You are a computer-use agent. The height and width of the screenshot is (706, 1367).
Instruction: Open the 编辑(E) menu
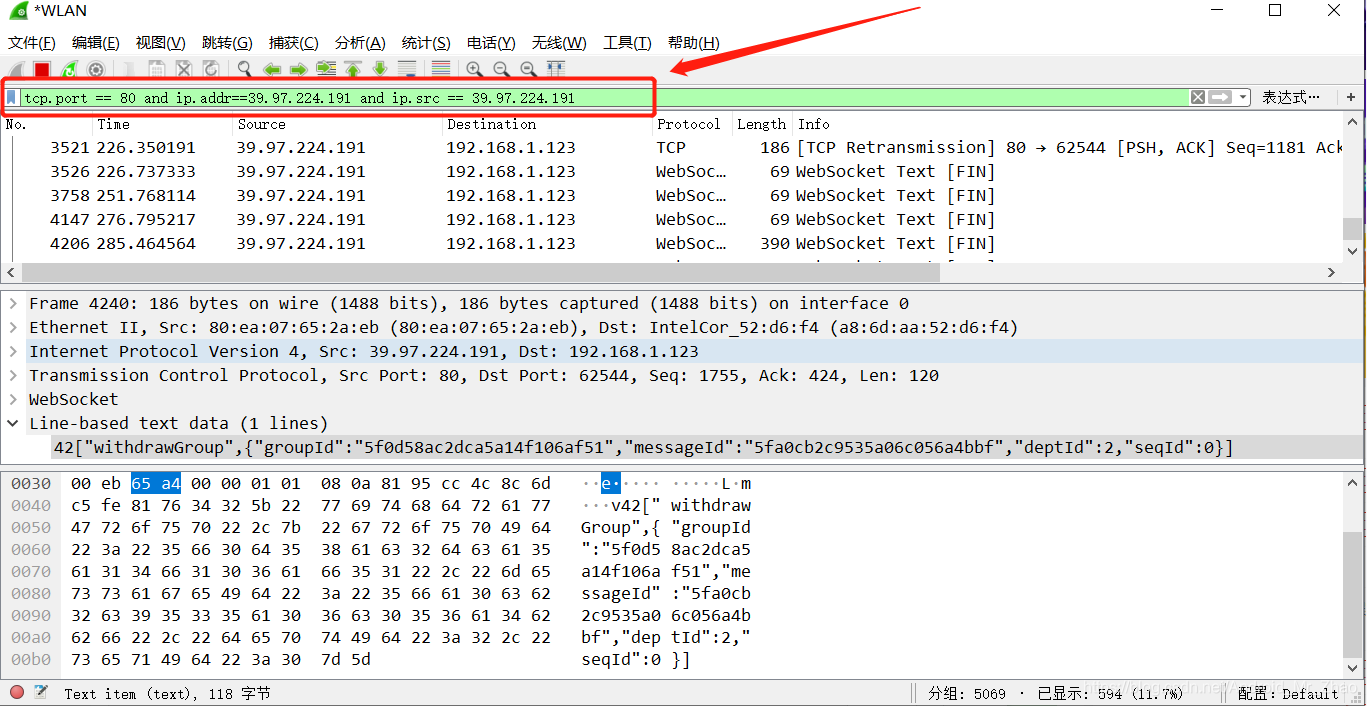pos(96,43)
